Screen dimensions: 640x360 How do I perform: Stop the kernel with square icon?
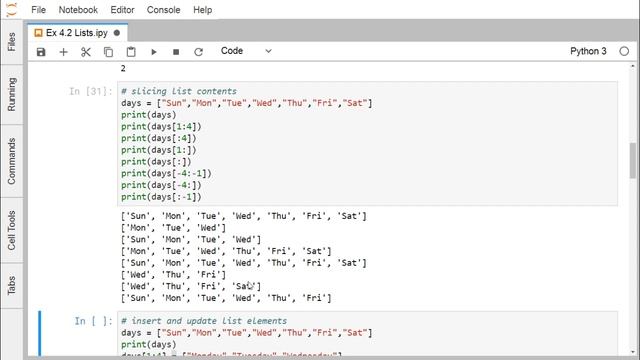pyautogui.click(x=176, y=52)
